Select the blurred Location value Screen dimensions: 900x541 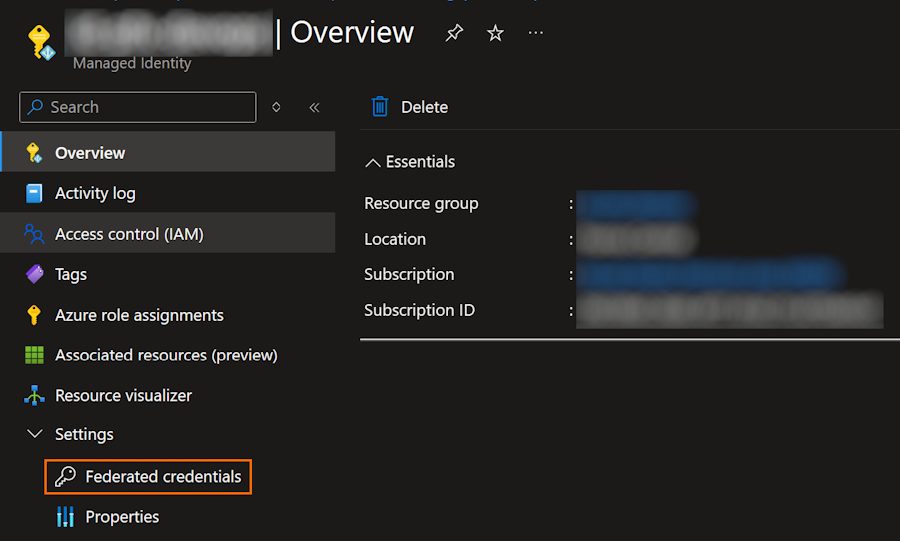tap(636, 239)
